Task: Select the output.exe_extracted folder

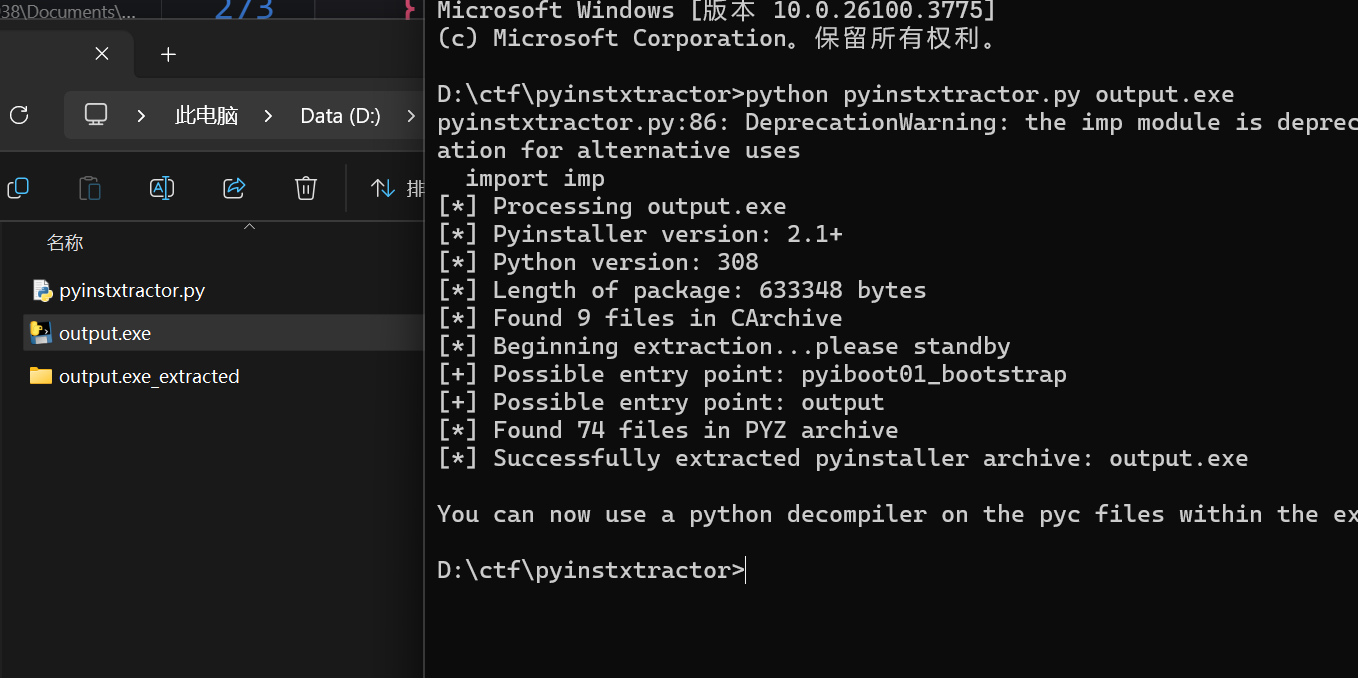Action: tap(149, 376)
